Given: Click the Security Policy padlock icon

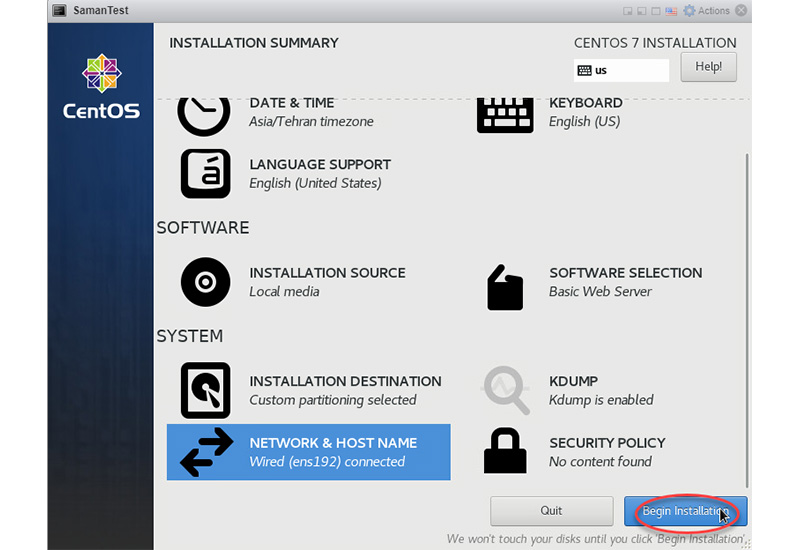Looking at the screenshot, I should 505,451.
